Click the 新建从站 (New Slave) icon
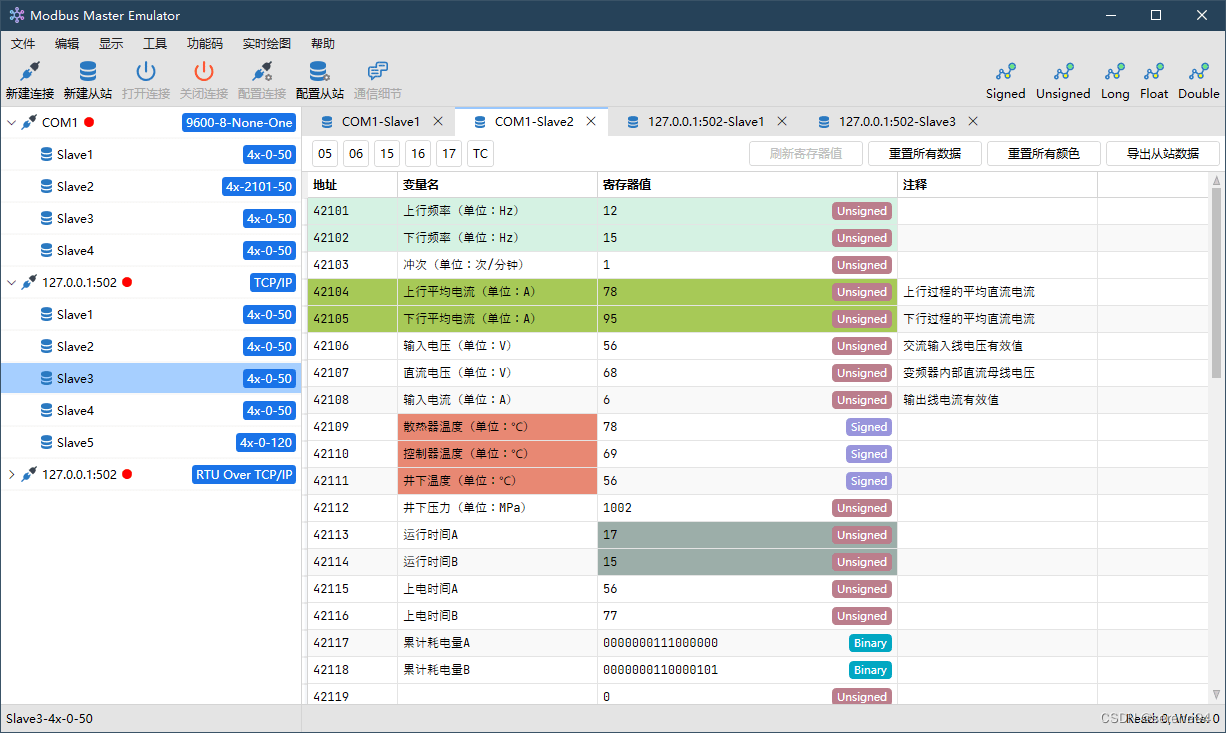The height and width of the screenshot is (733, 1226). tap(87, 78)
